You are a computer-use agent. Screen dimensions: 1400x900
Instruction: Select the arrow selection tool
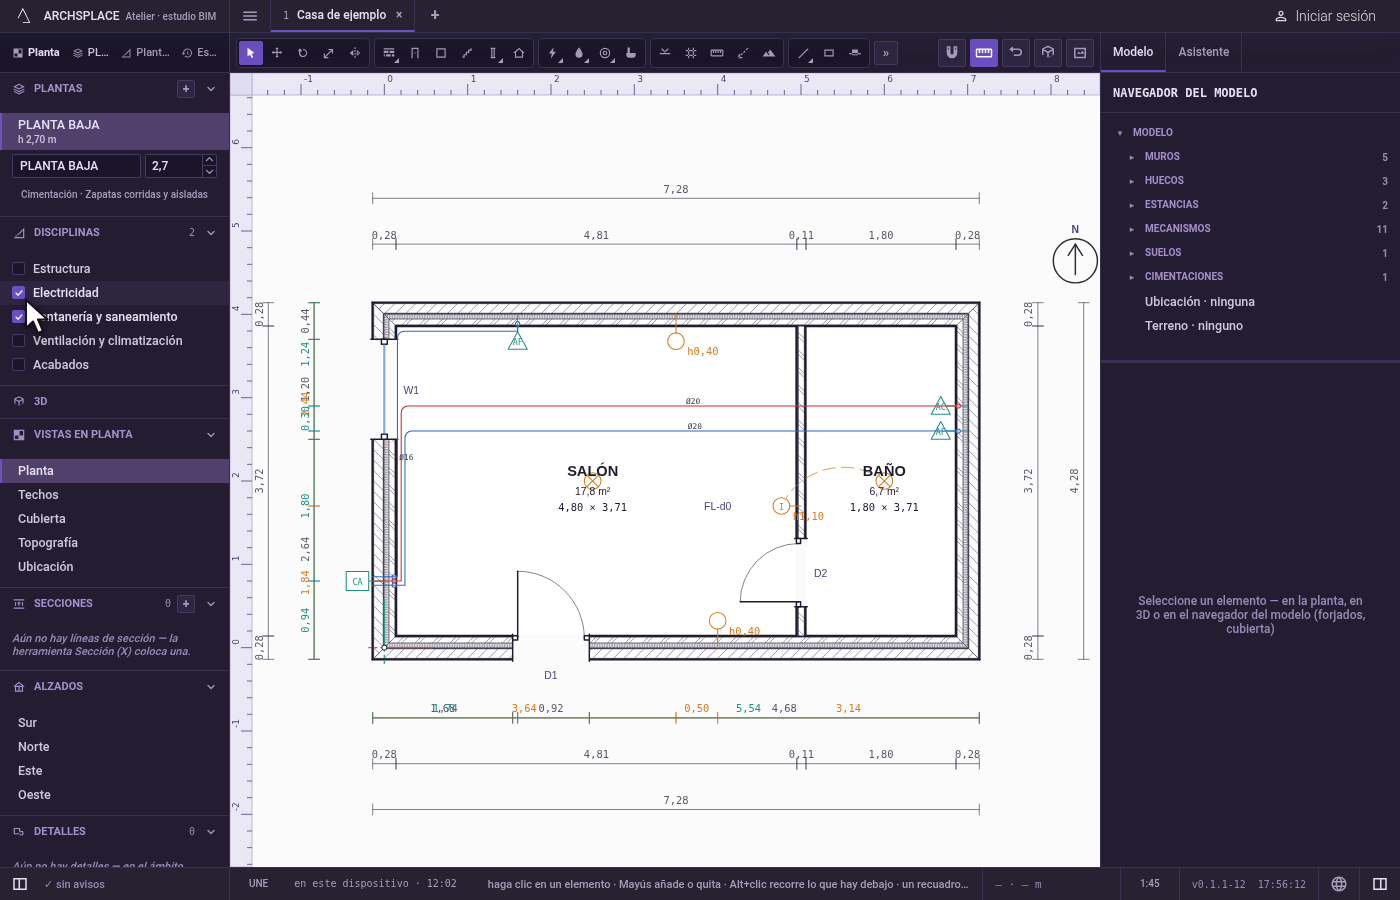(x=251, y=53)
